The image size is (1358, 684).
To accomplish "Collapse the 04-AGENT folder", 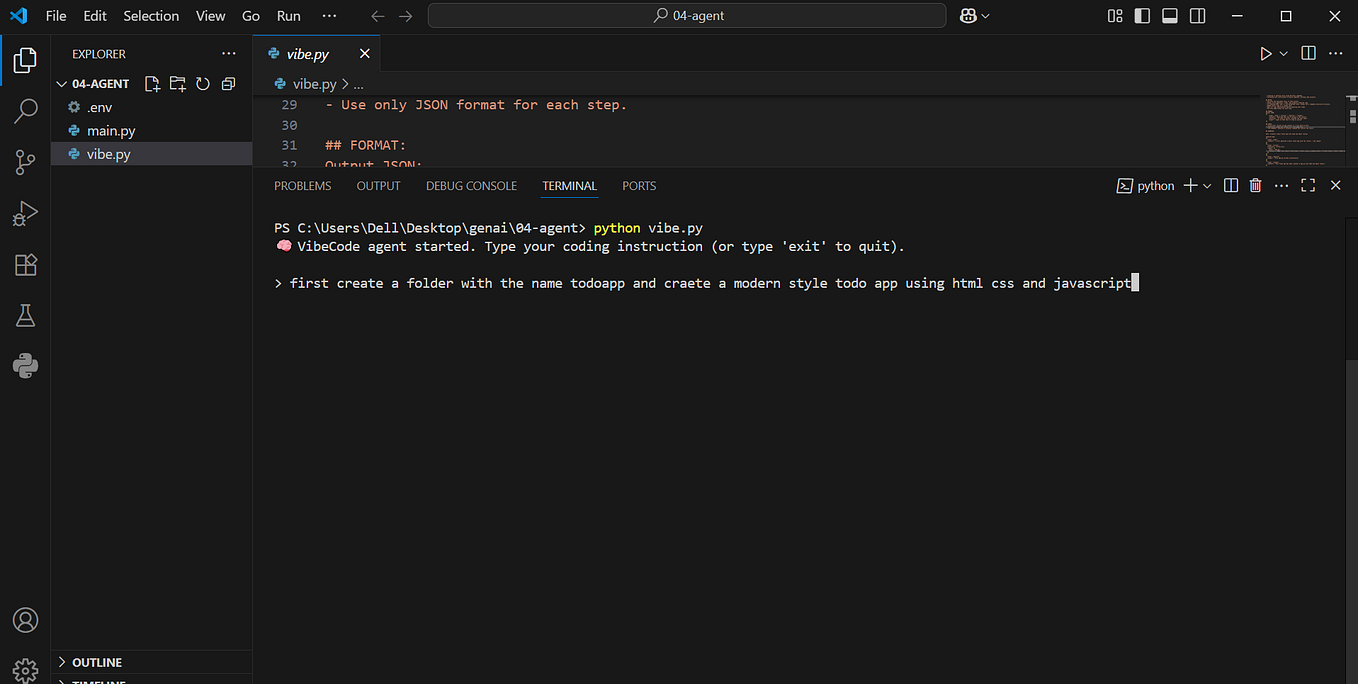I will [62, 83].
